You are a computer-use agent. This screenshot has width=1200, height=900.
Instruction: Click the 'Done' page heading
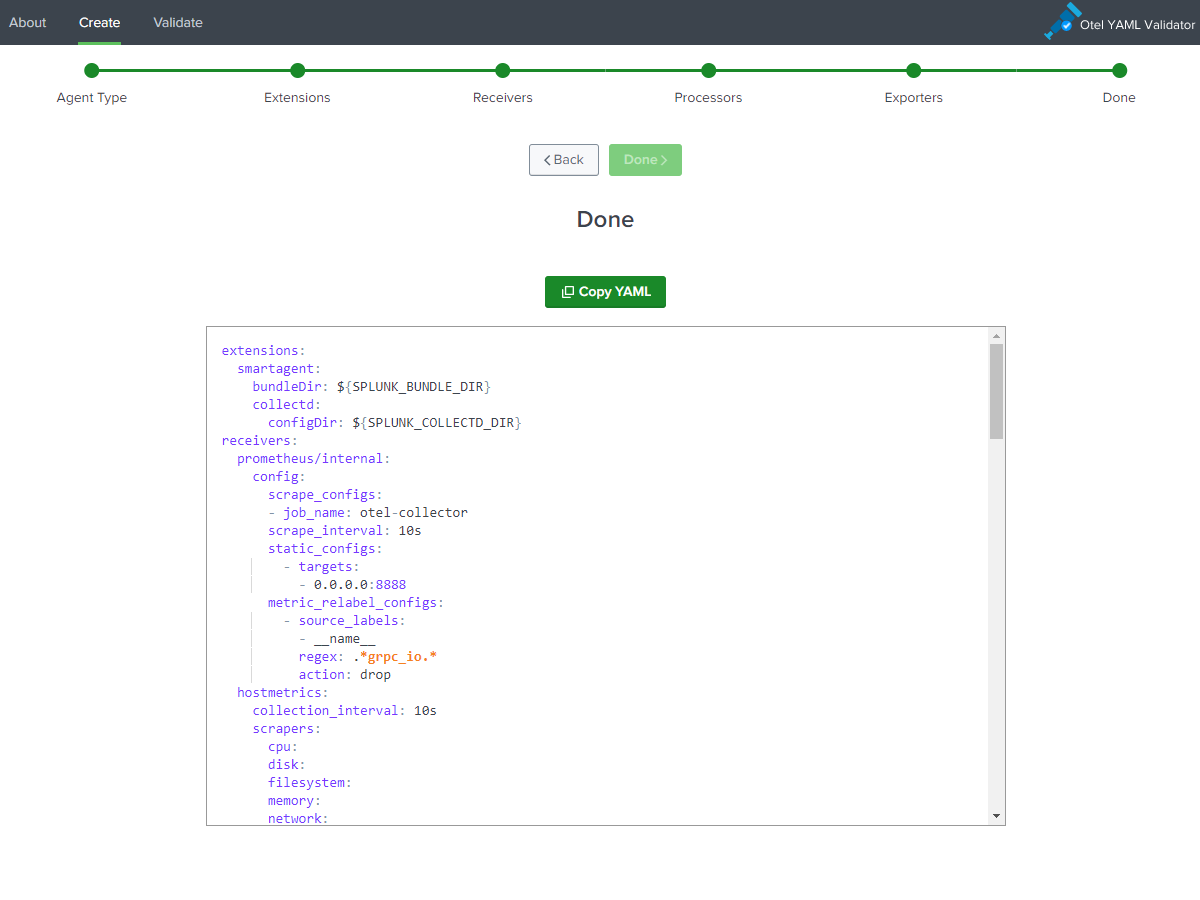click(x=605, y=219)
